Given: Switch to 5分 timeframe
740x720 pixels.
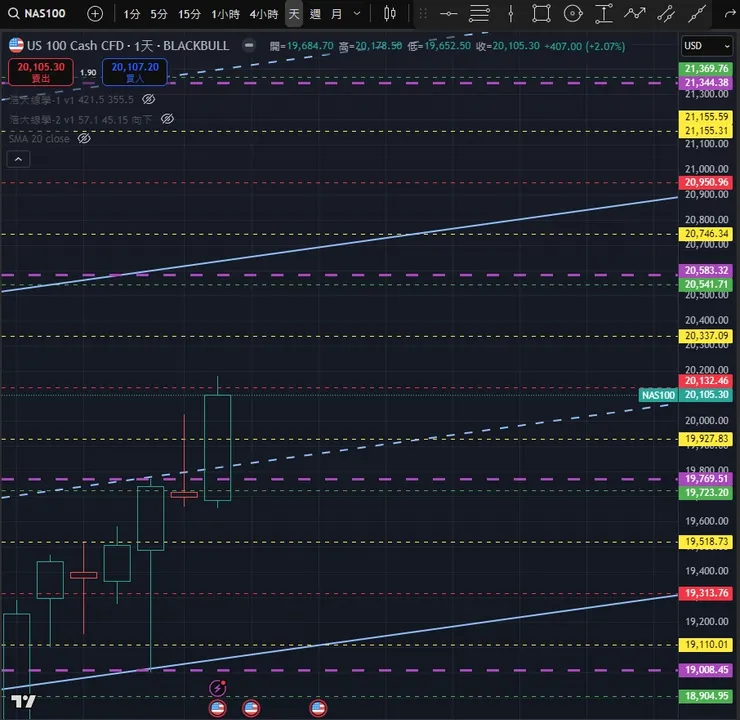Looking at the screenshot, I should tap(159, 14).
